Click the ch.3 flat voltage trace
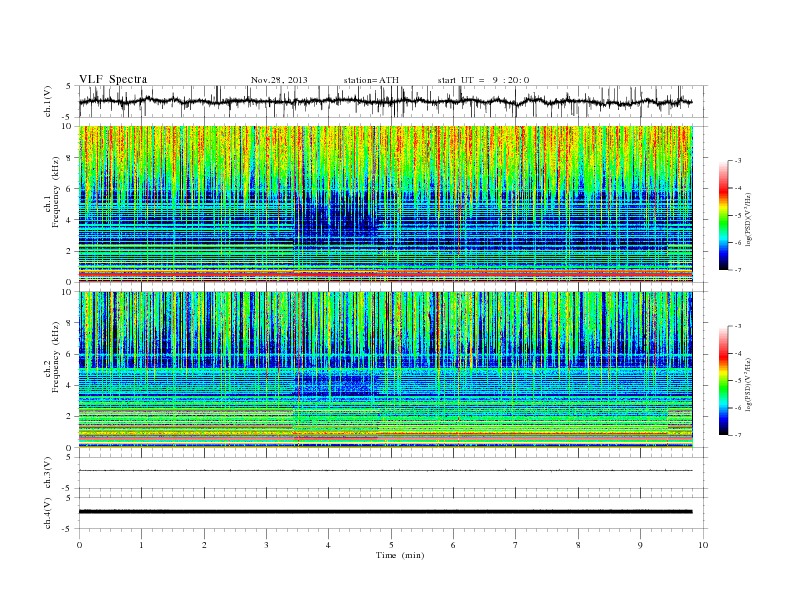792x612 pixels. click(x=385, y=471)
